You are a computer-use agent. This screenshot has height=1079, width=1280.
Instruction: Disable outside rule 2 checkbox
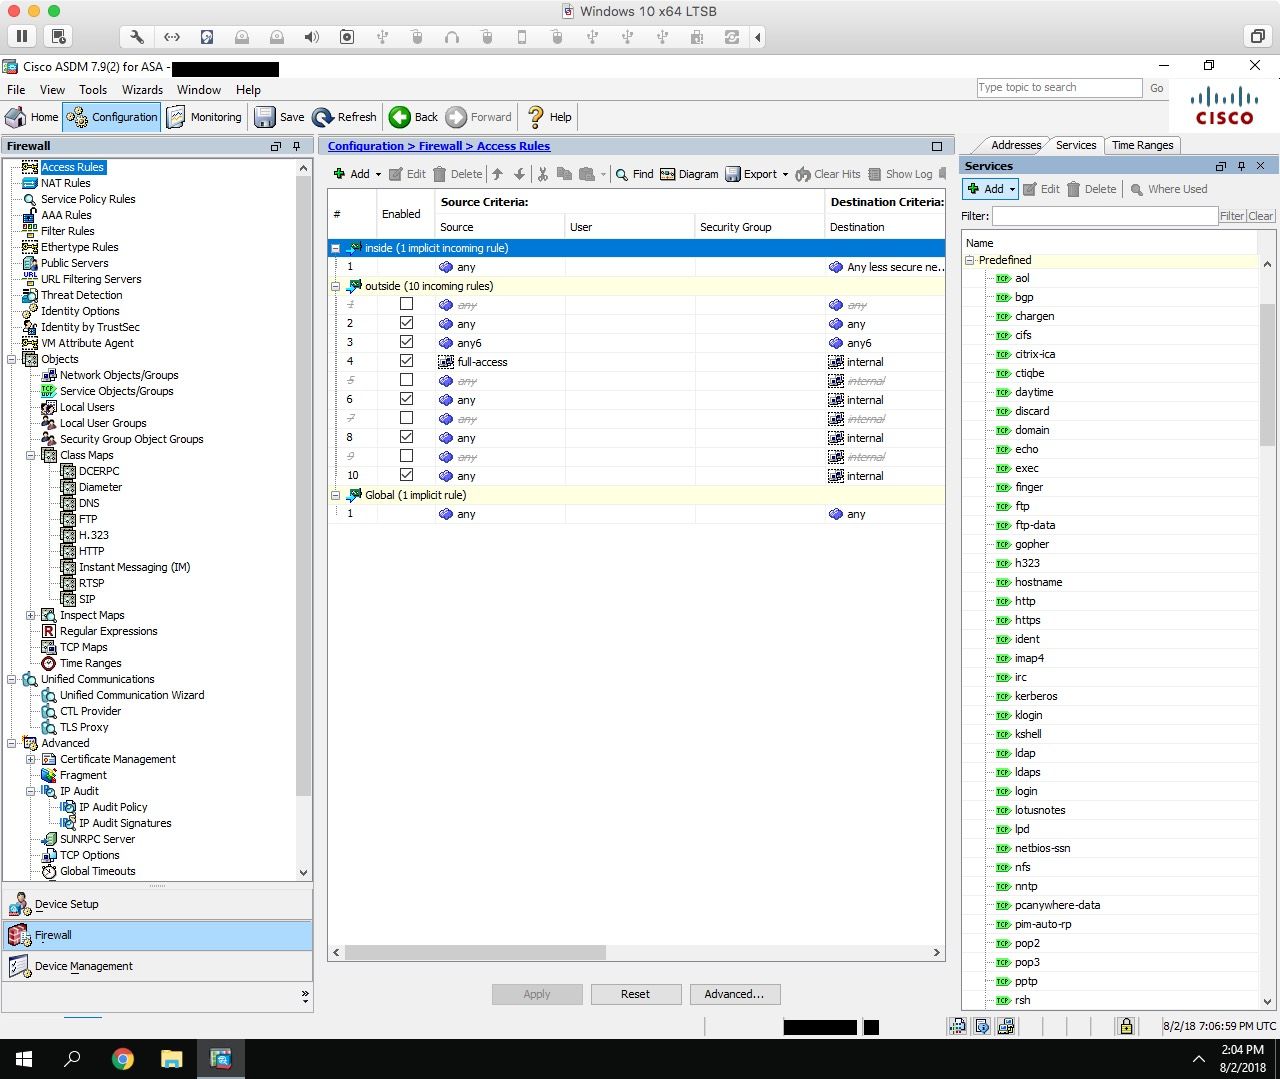point(406,323)
